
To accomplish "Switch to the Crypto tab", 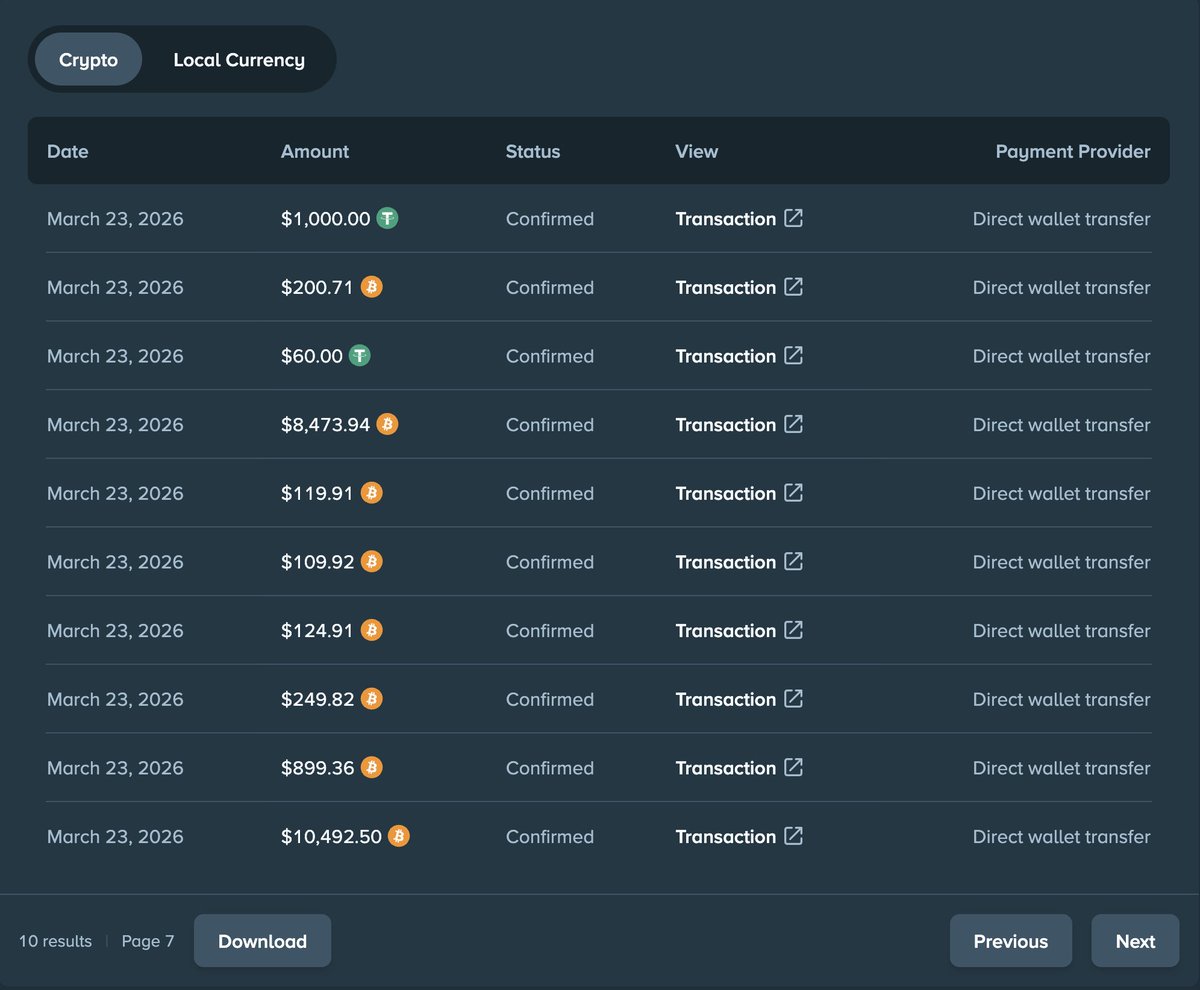I will coord(88,59).
